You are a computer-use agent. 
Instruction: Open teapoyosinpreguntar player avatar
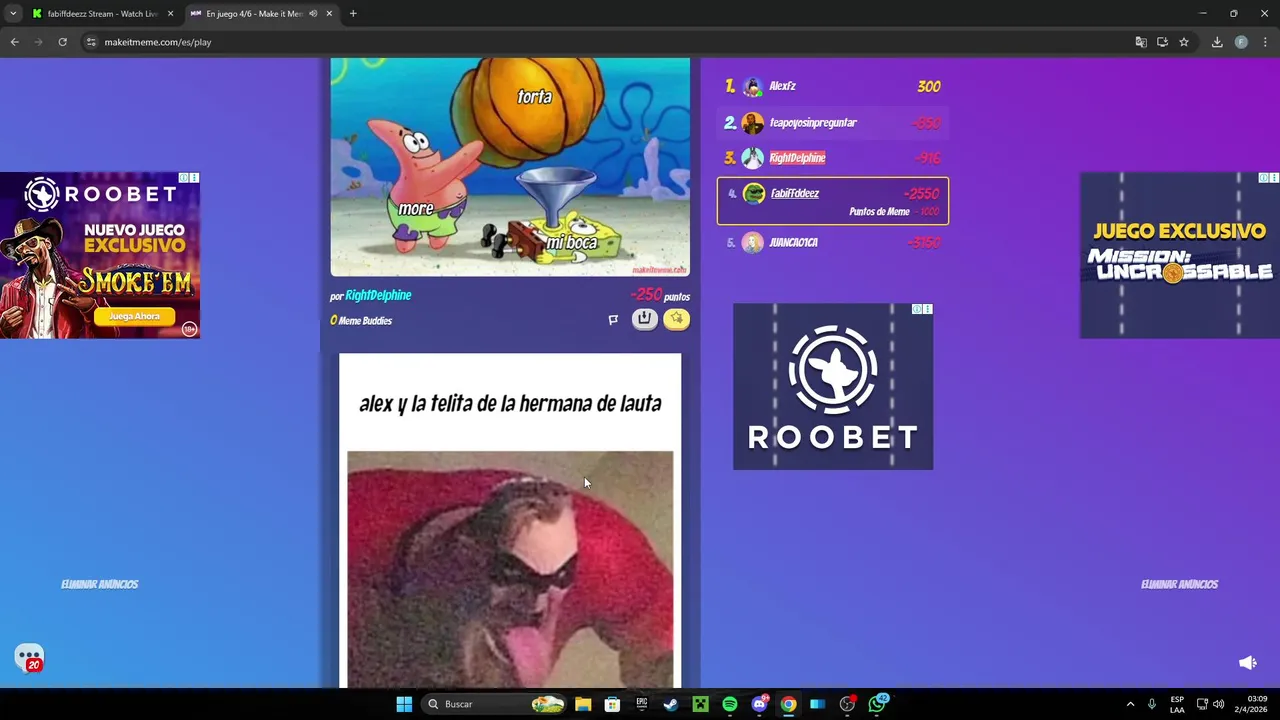point(753,123)
